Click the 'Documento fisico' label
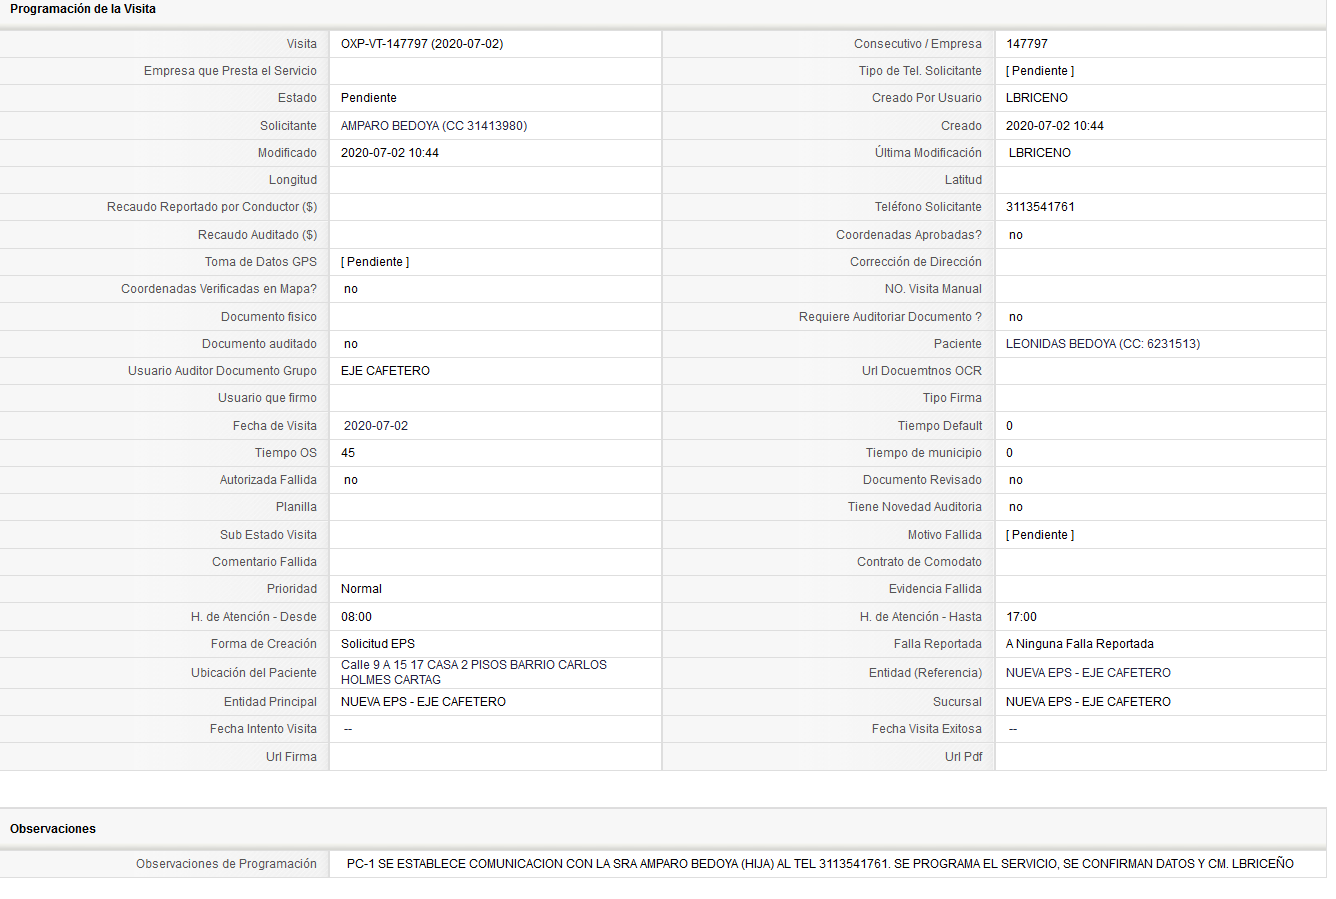Screen dimensions: 1336x899 click(x=269, y=317)
